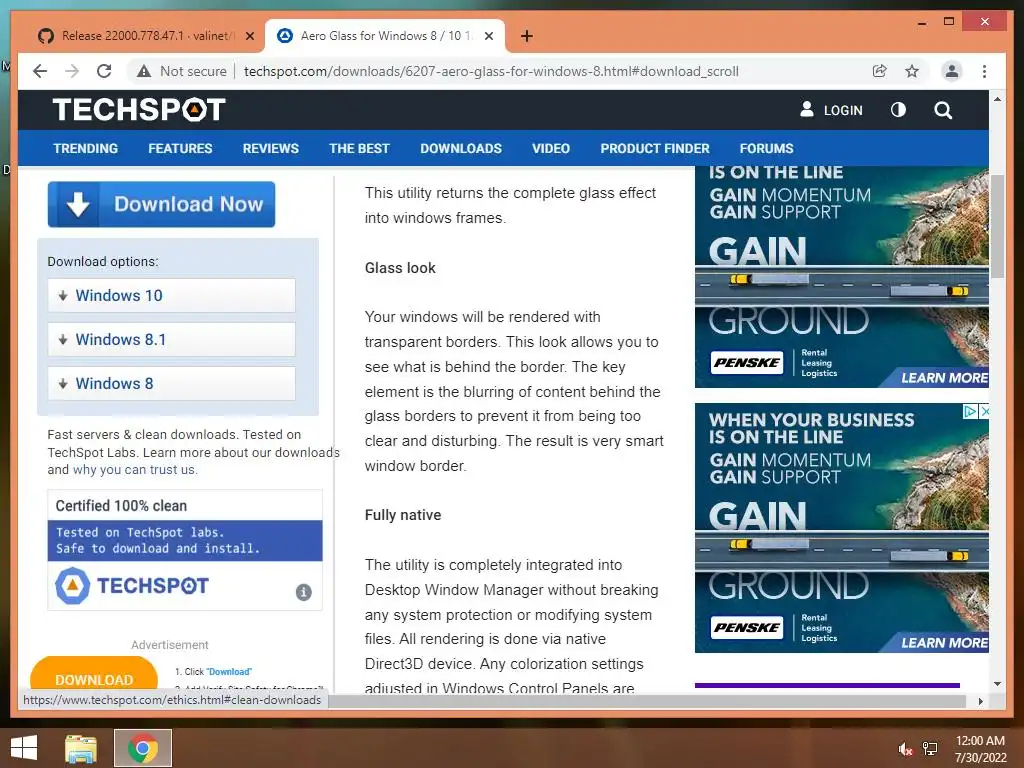This screenshot has height=768, width=1024.
Task: Follow the 'why you can trust us' link
Action: 135,470
